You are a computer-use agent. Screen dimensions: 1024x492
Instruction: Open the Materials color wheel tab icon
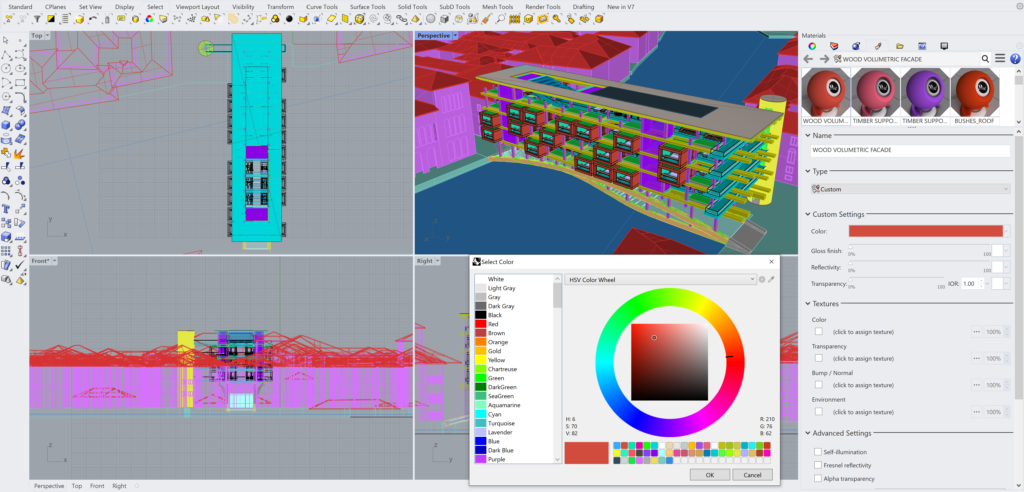812,46
